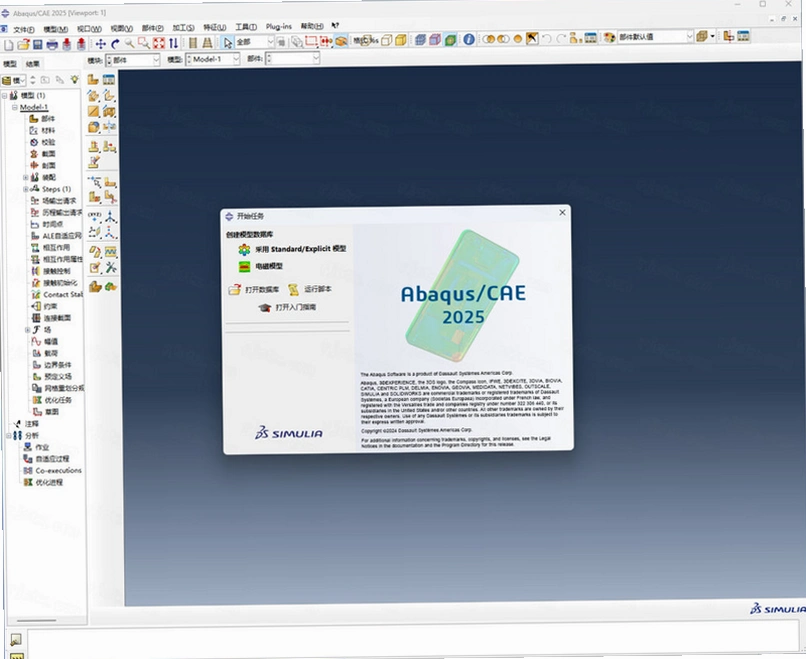Click the Create Part tool
The image size is (806, 659).
[x=93, y=79]
